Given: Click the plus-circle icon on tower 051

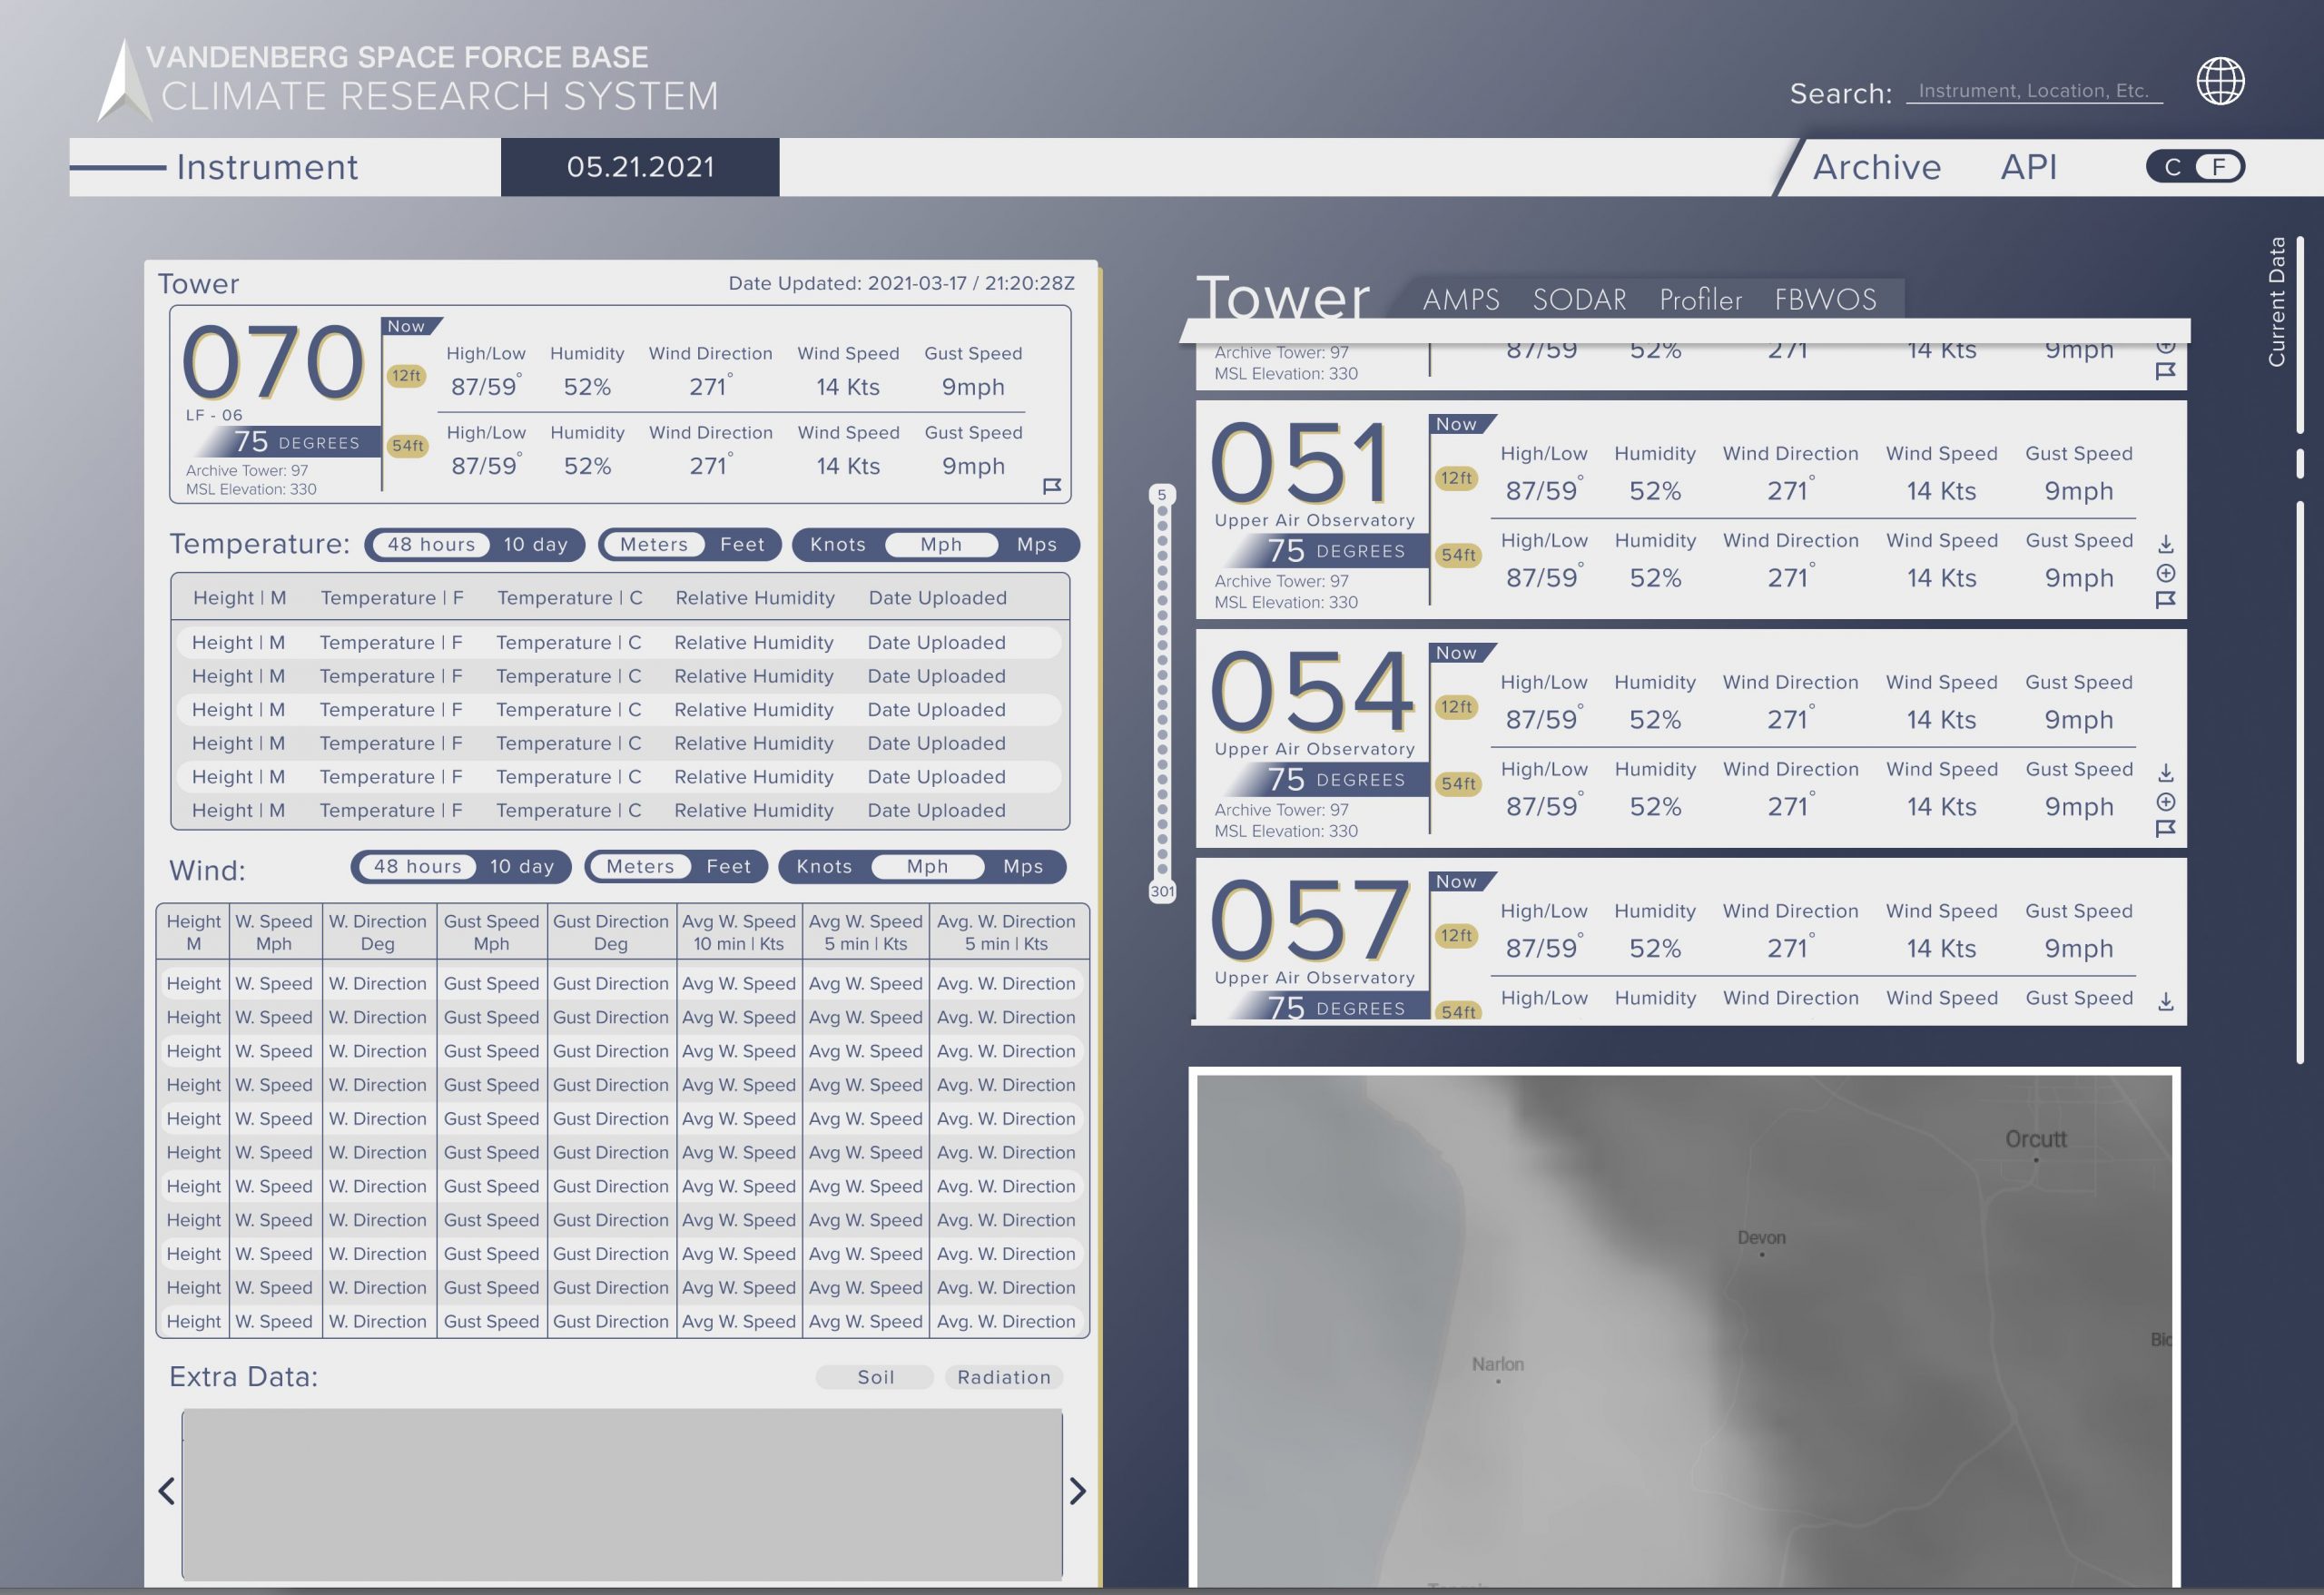Looking at the screenshot, I should 2165,573.
